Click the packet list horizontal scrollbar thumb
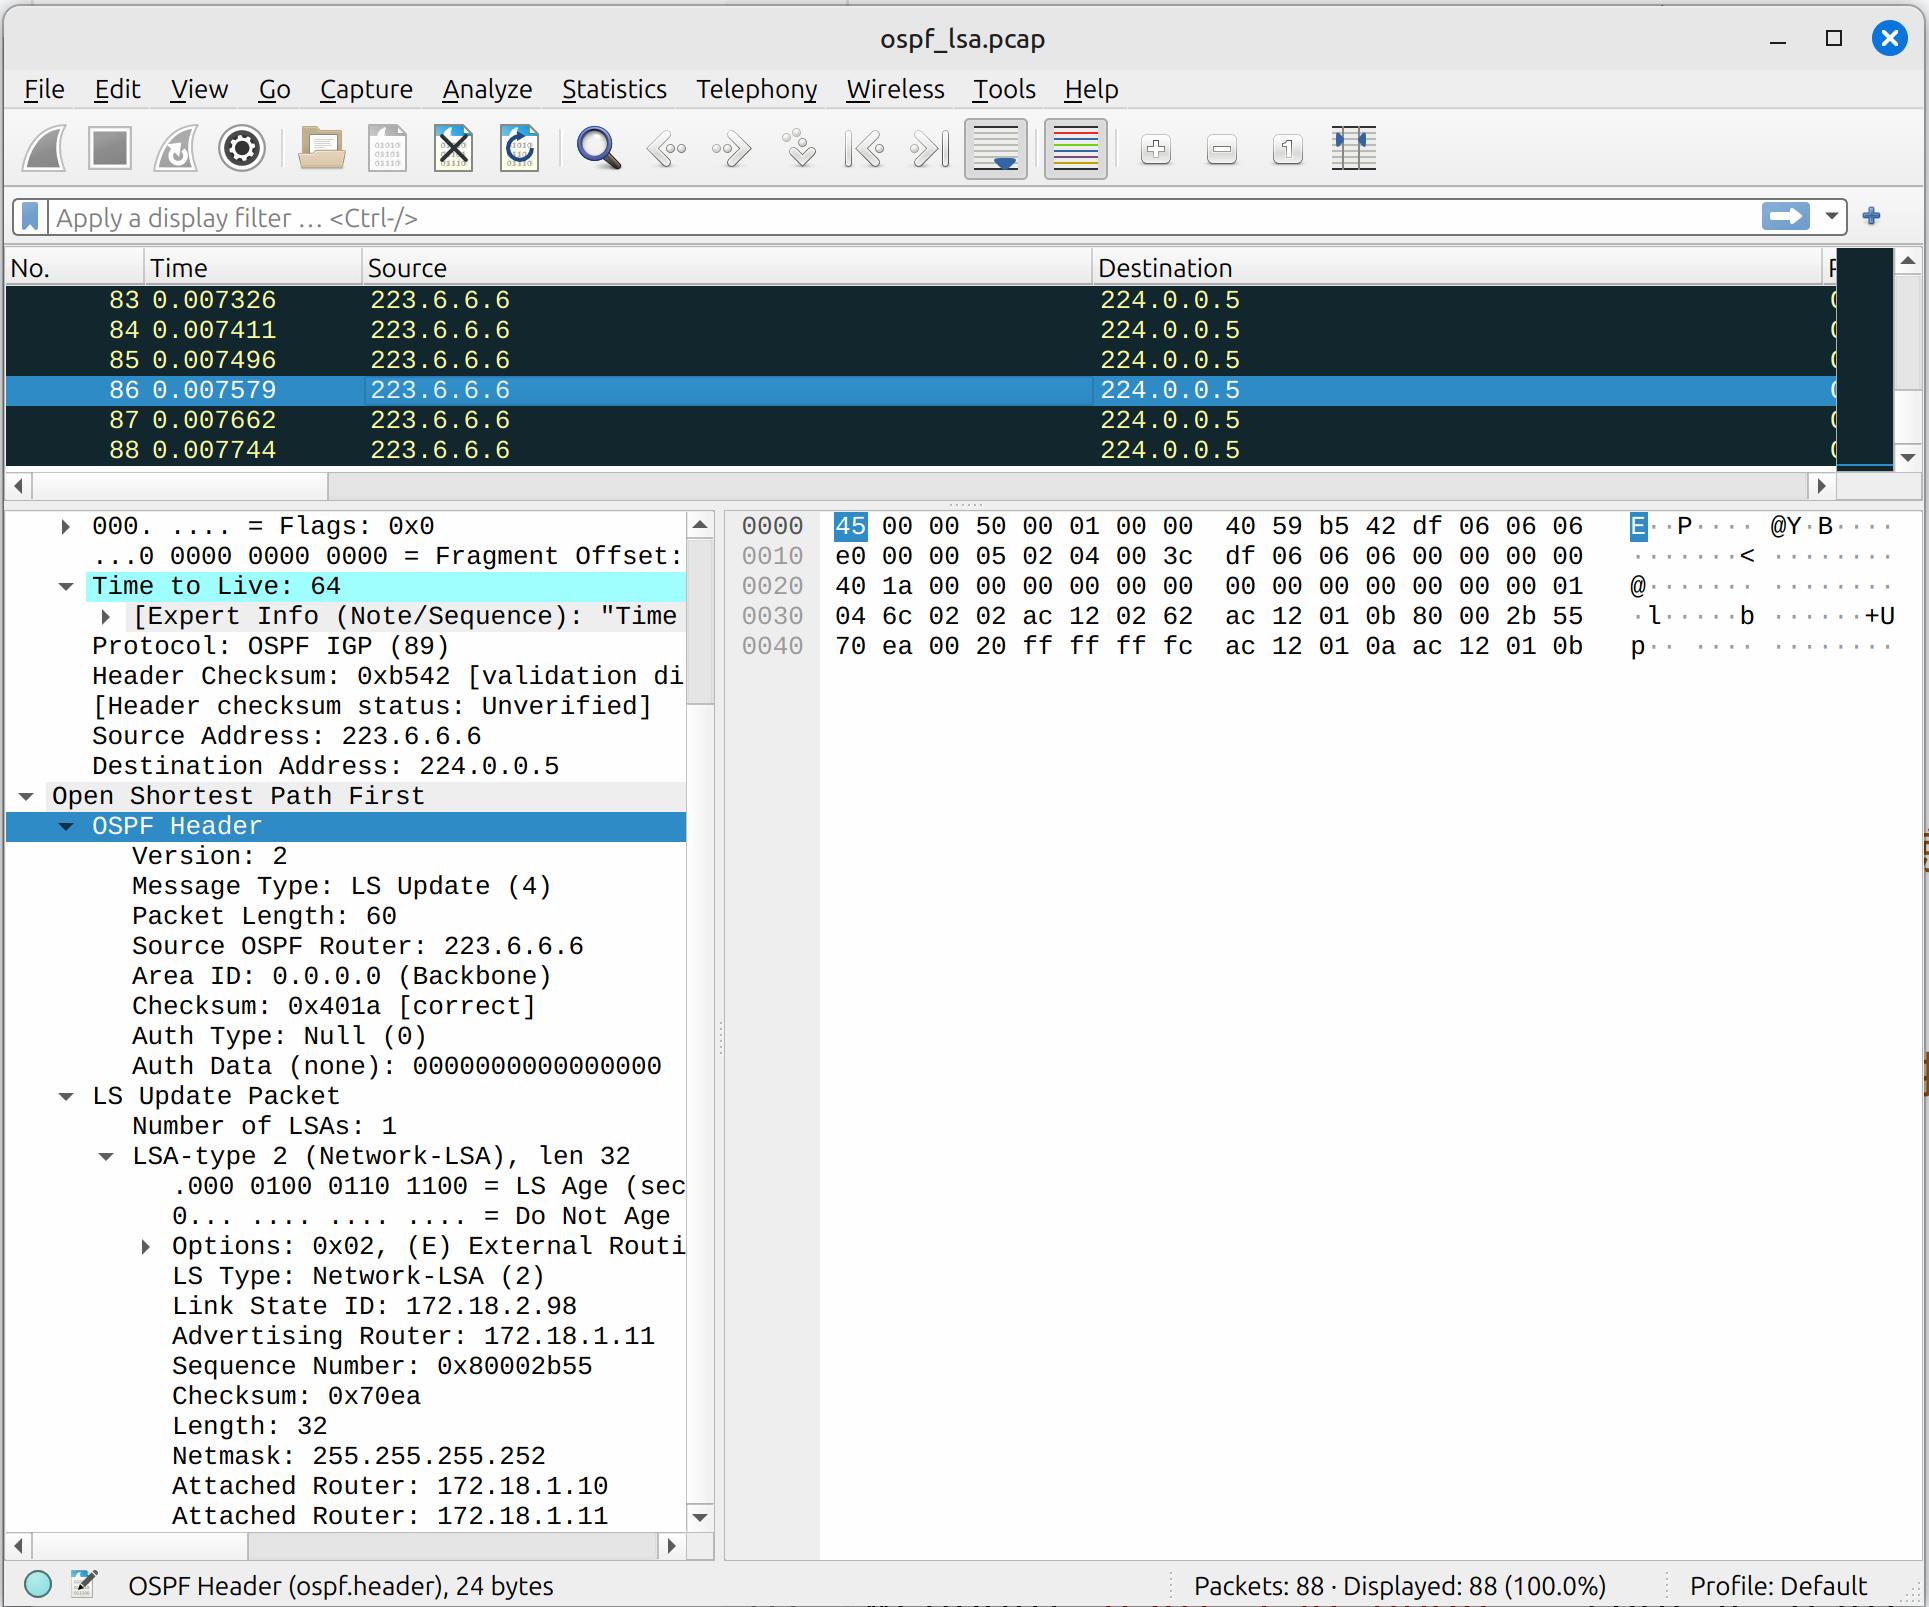 180,486
